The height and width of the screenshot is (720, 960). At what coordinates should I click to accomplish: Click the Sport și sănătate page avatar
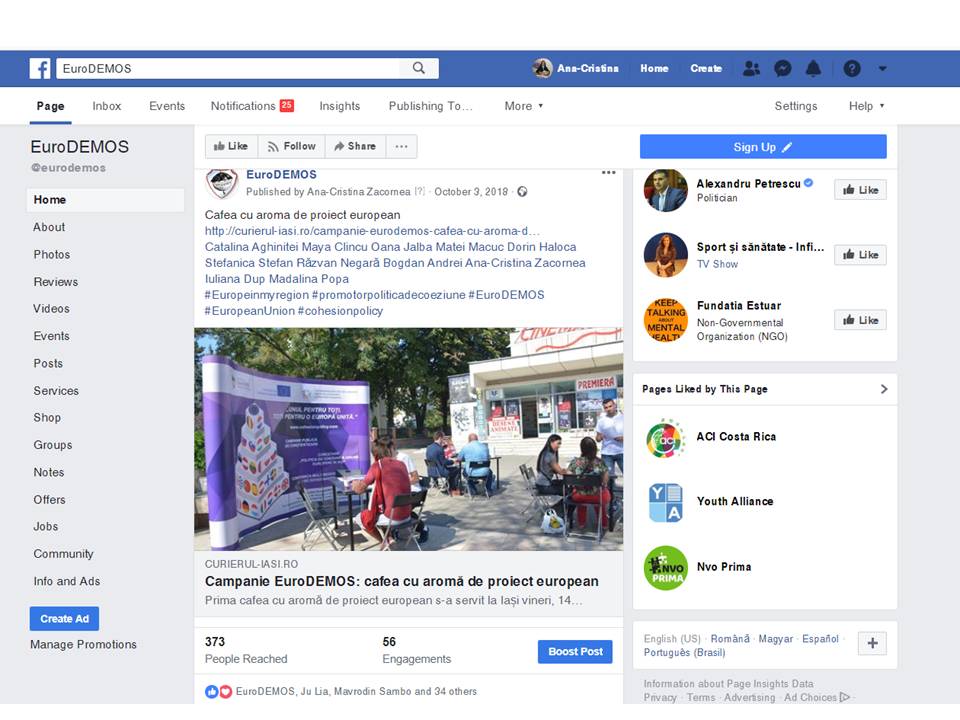(x=666, y=255)
